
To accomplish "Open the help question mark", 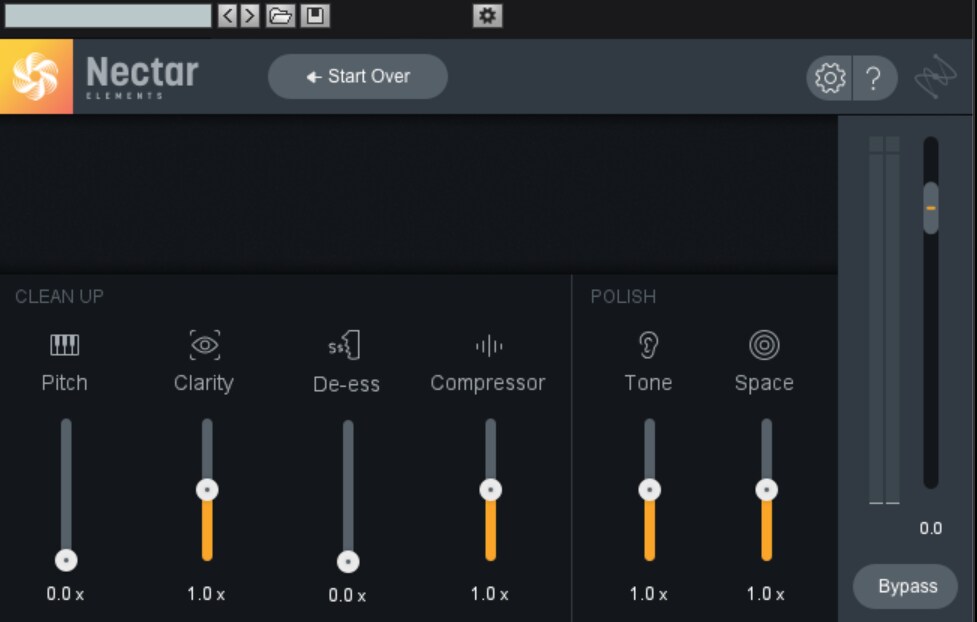I will (874, 78).
